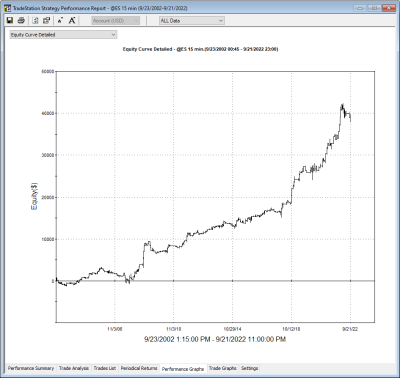Switch to the Settings tab

coord(250,368)
